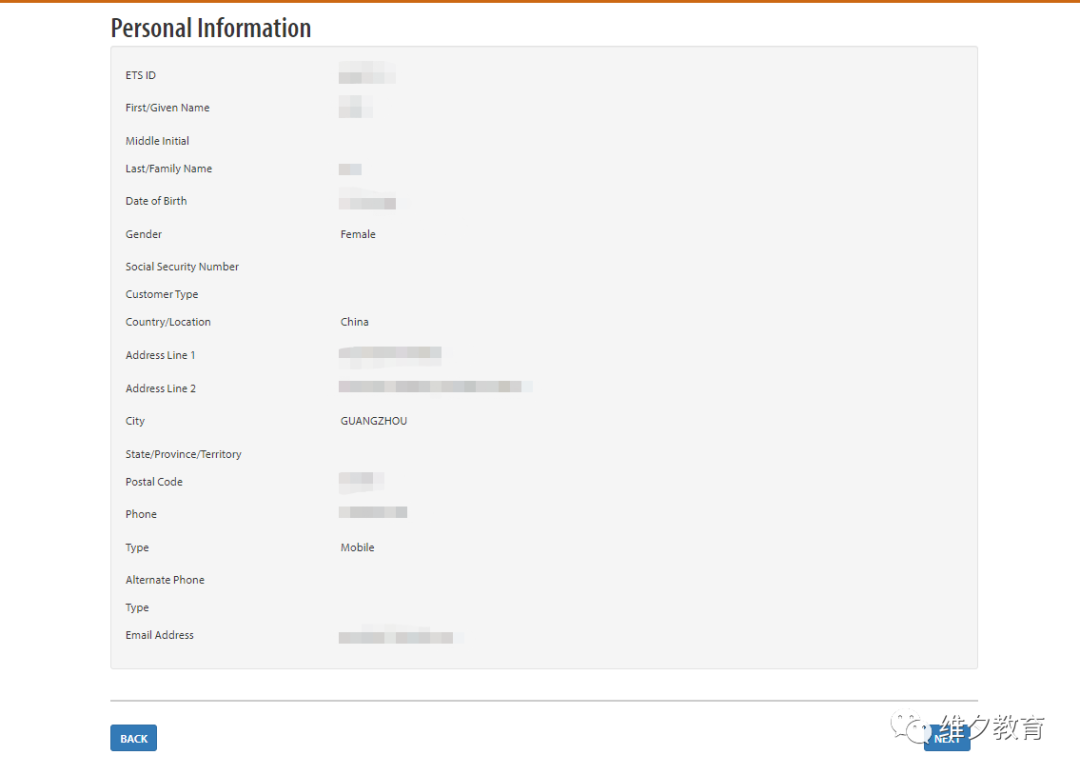Image resolution: width=1080 pixels, height=775 pixels.
Task: Select the China country value
Action: (x=355, y=322)
